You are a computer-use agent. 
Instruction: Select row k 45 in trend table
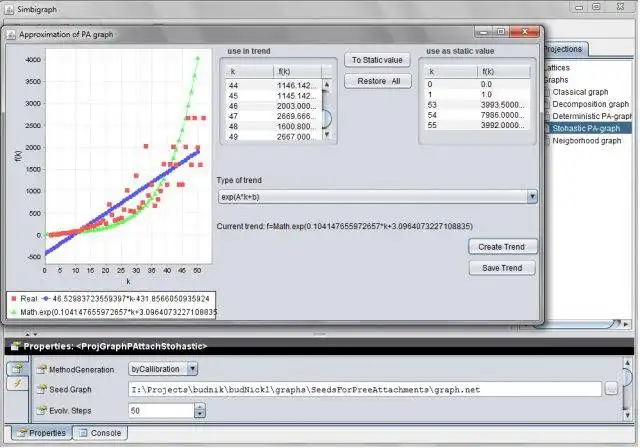273,96
